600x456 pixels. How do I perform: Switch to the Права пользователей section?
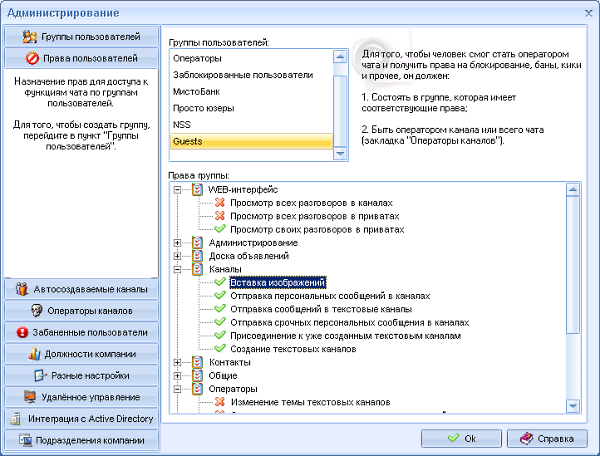(80, 59)
